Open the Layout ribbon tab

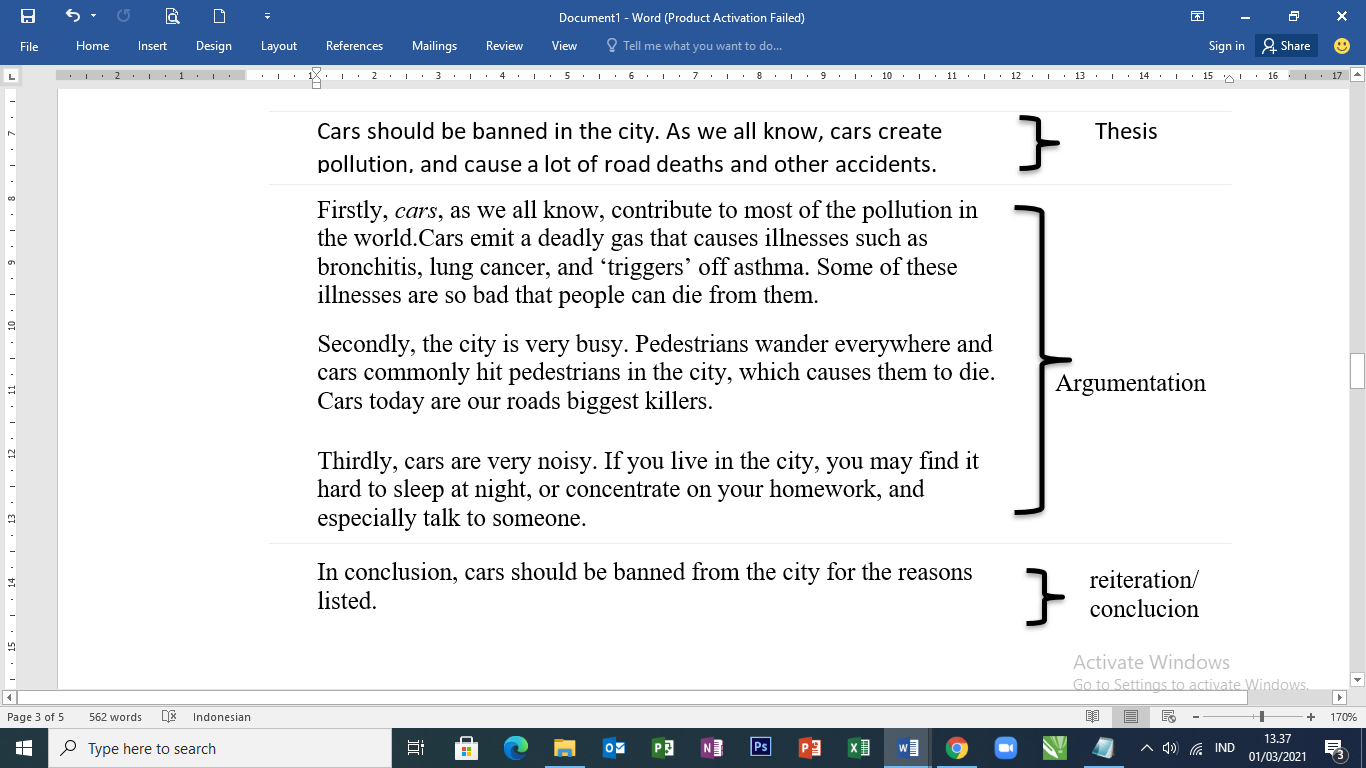(279, 46)
